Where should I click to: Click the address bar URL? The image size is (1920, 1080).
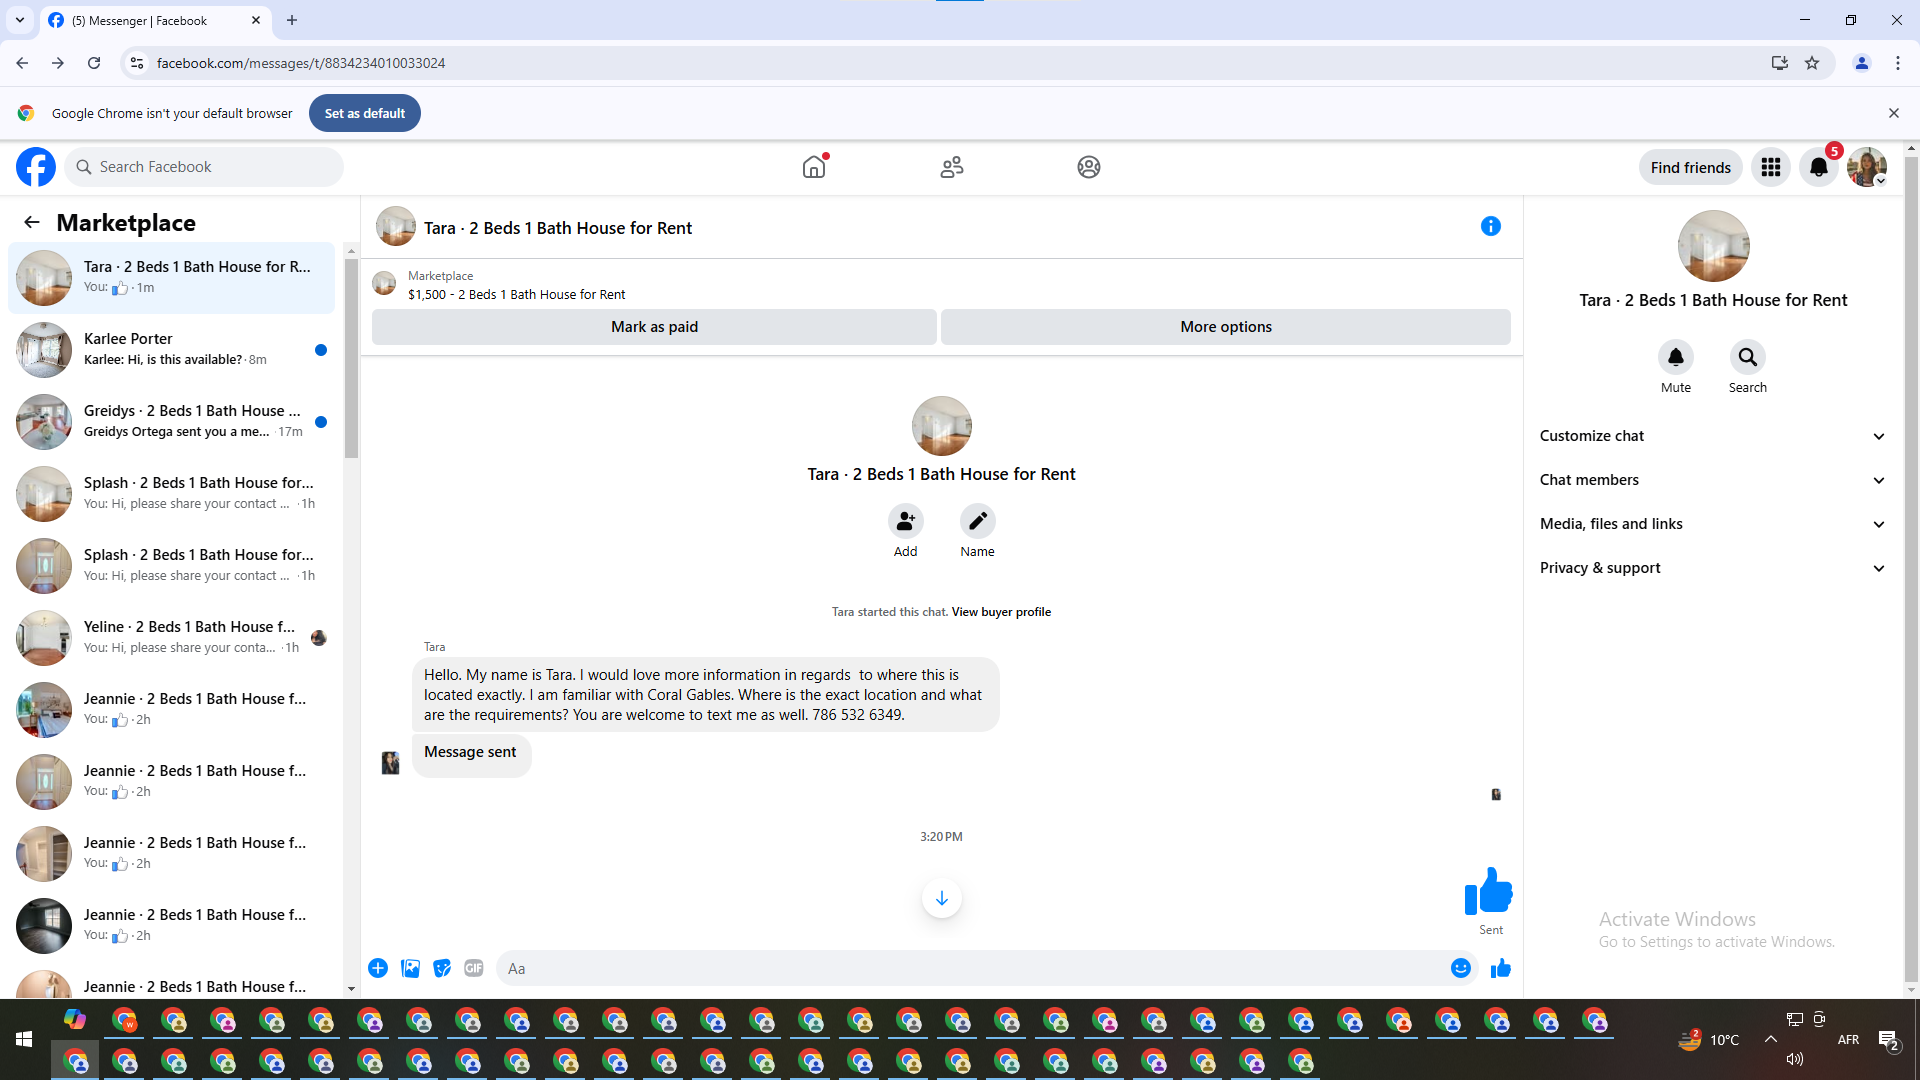pyautogui.click(x=301, y=63)
